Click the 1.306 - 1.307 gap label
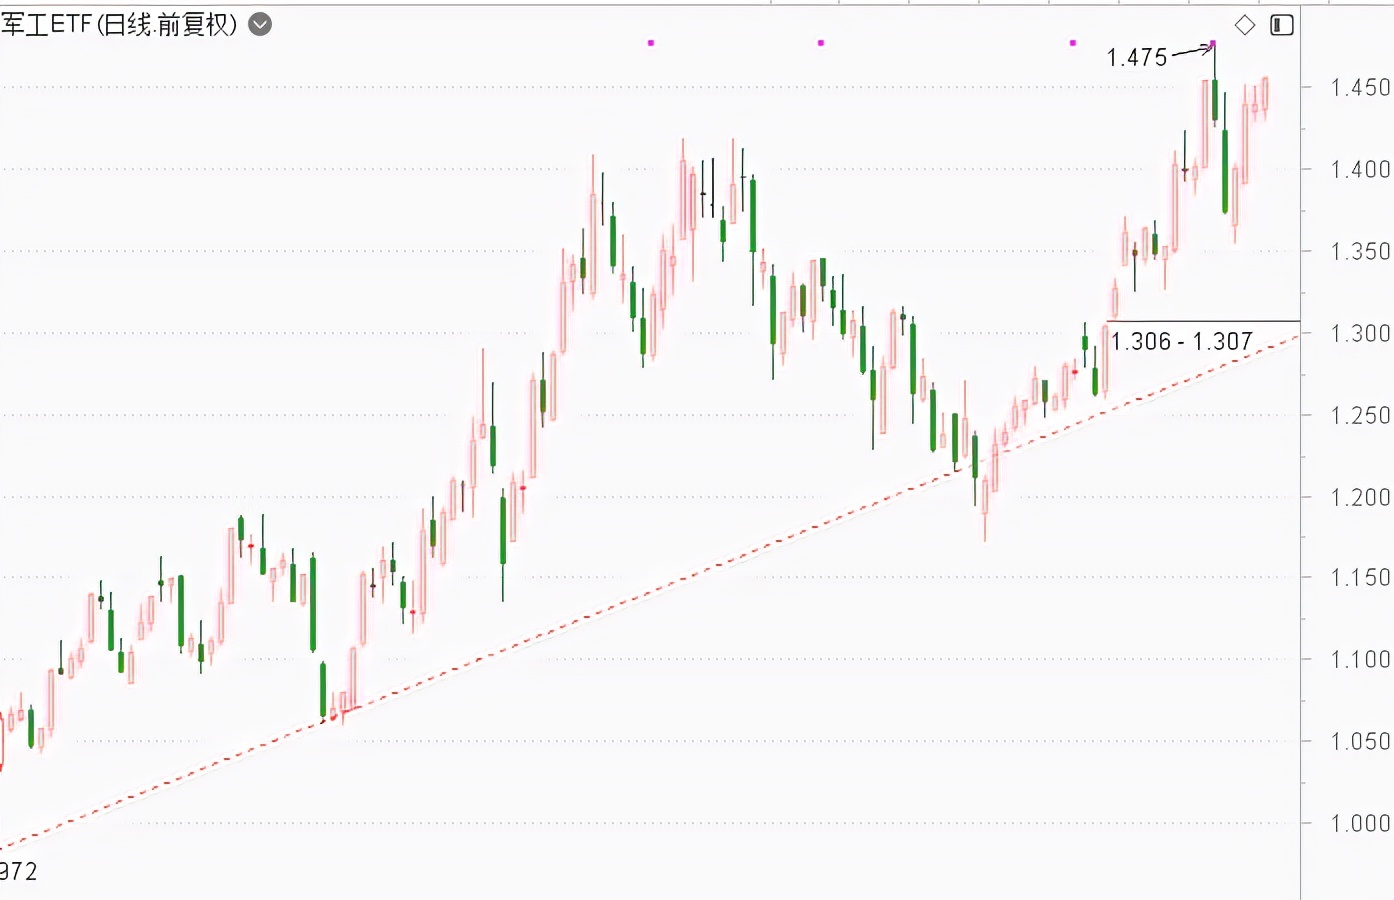 point(1182,342)
